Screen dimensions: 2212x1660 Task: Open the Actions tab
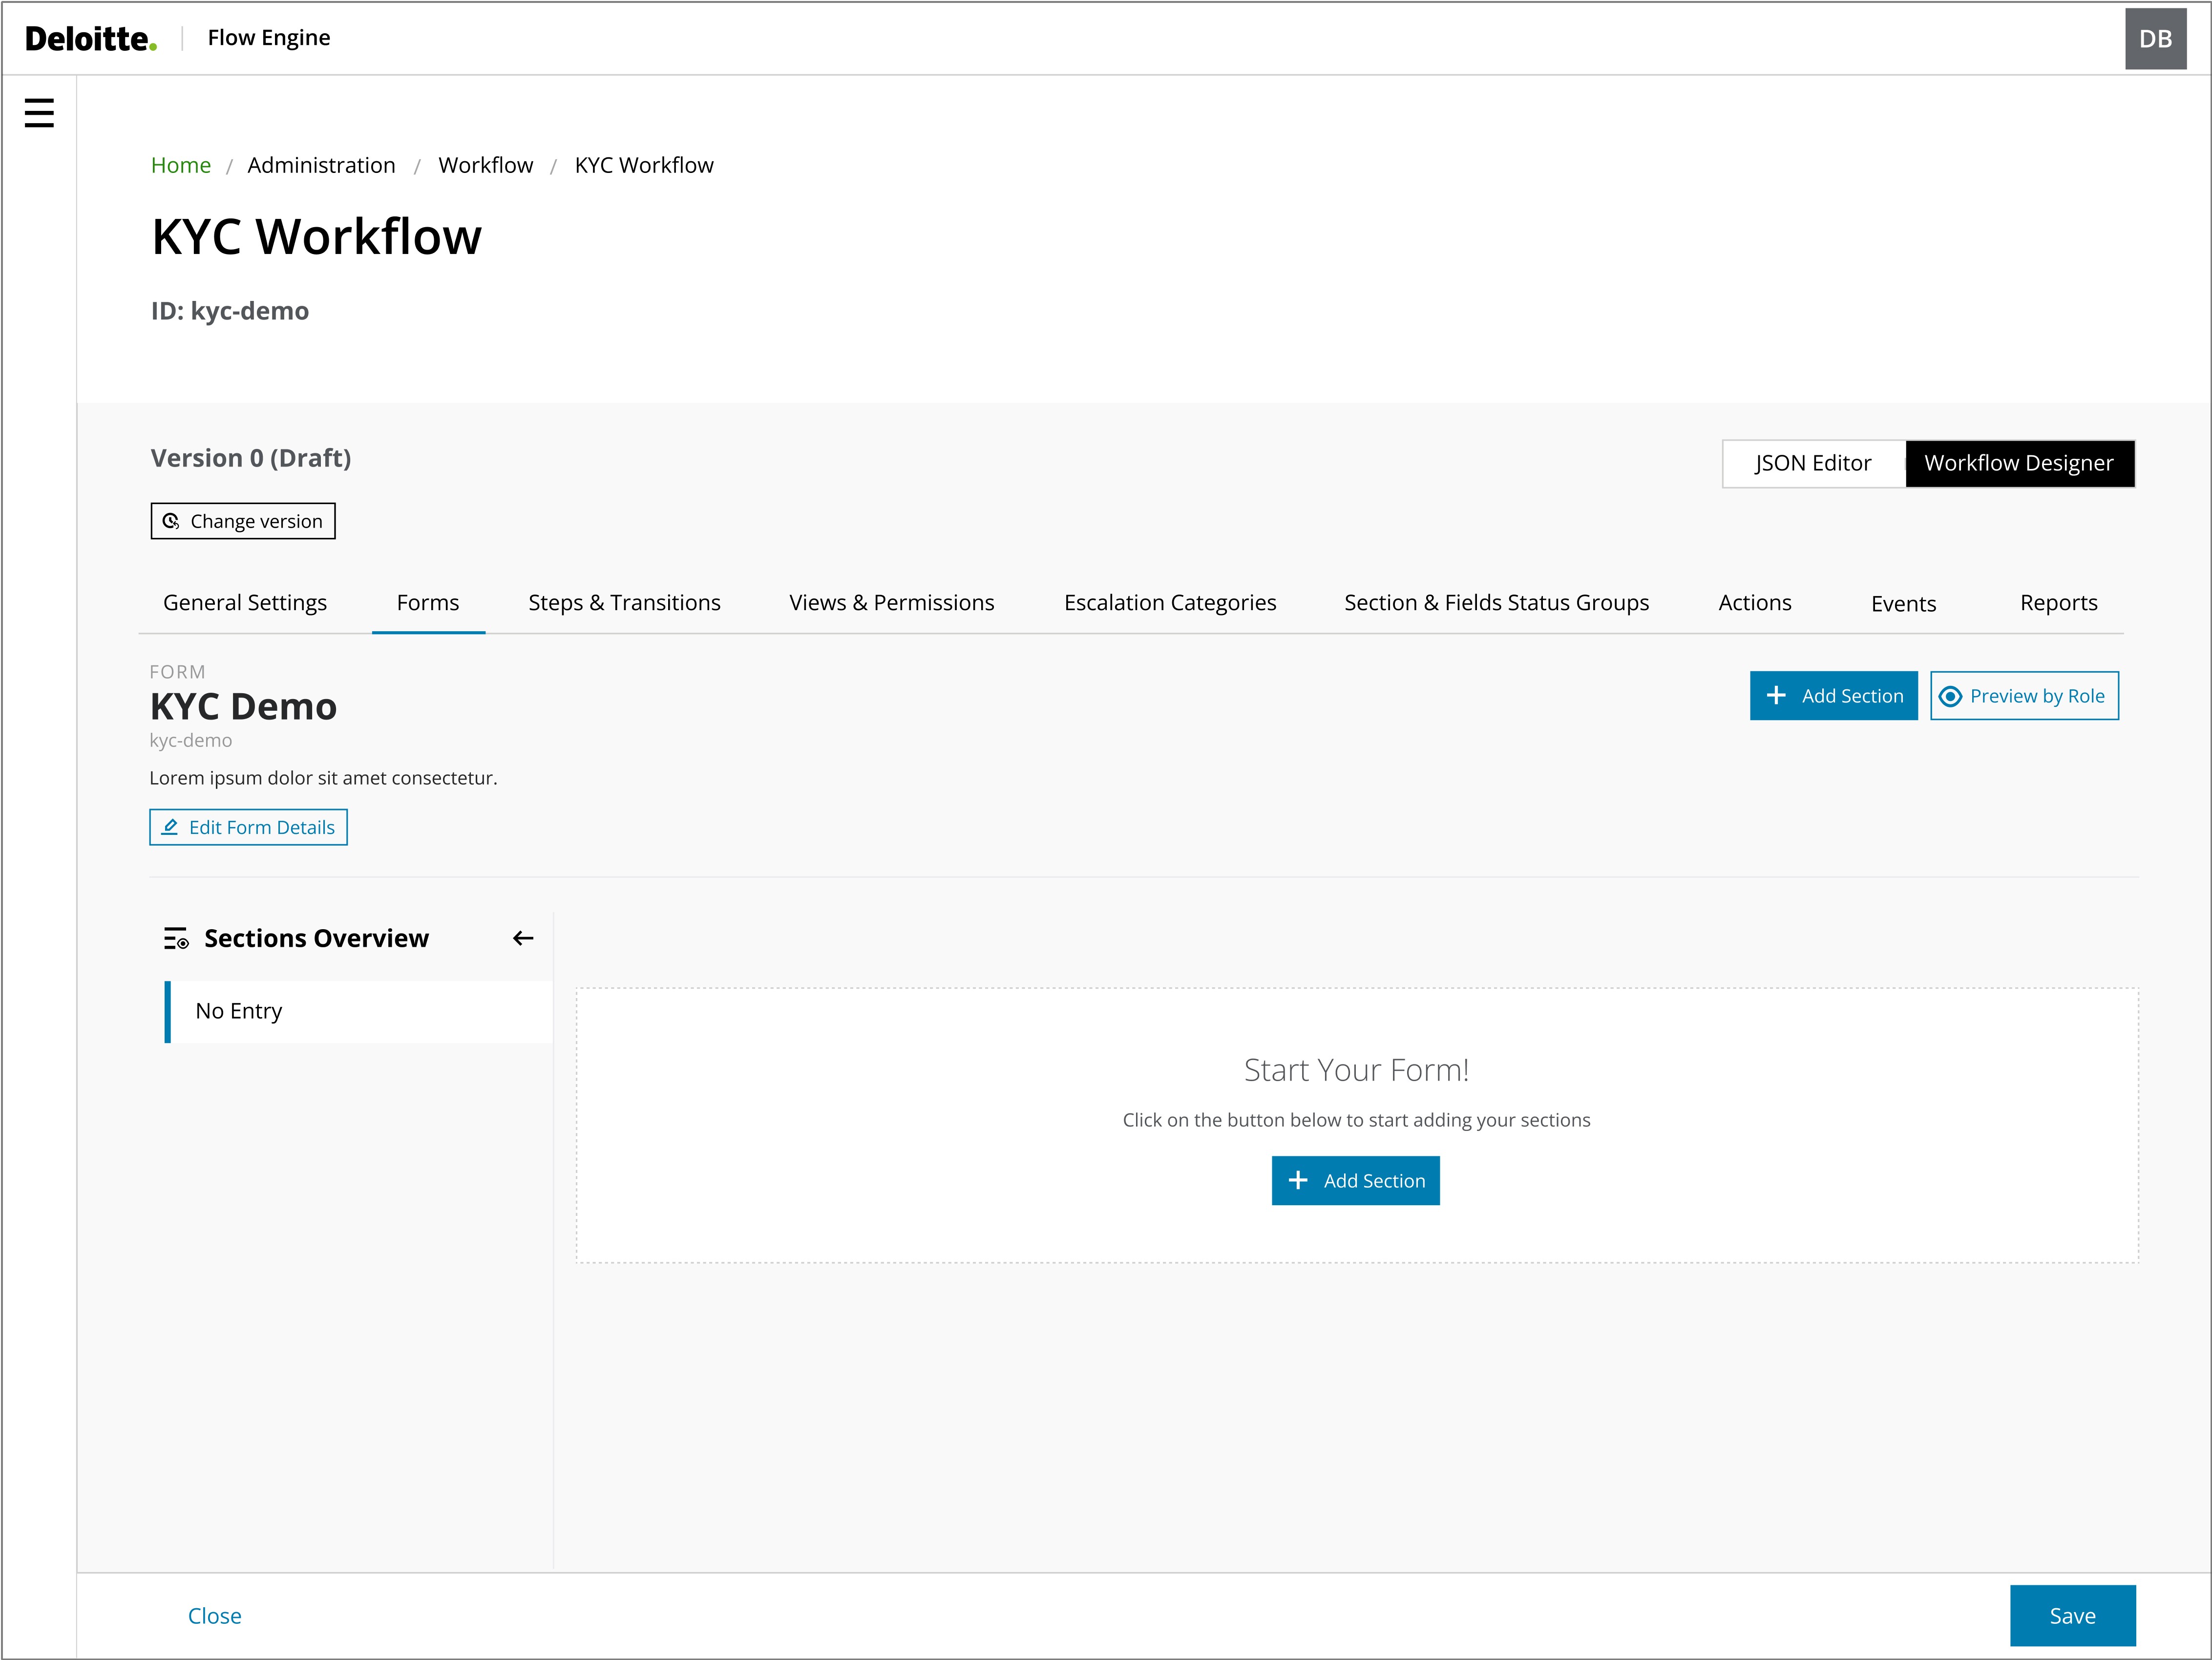point(1754,603)
